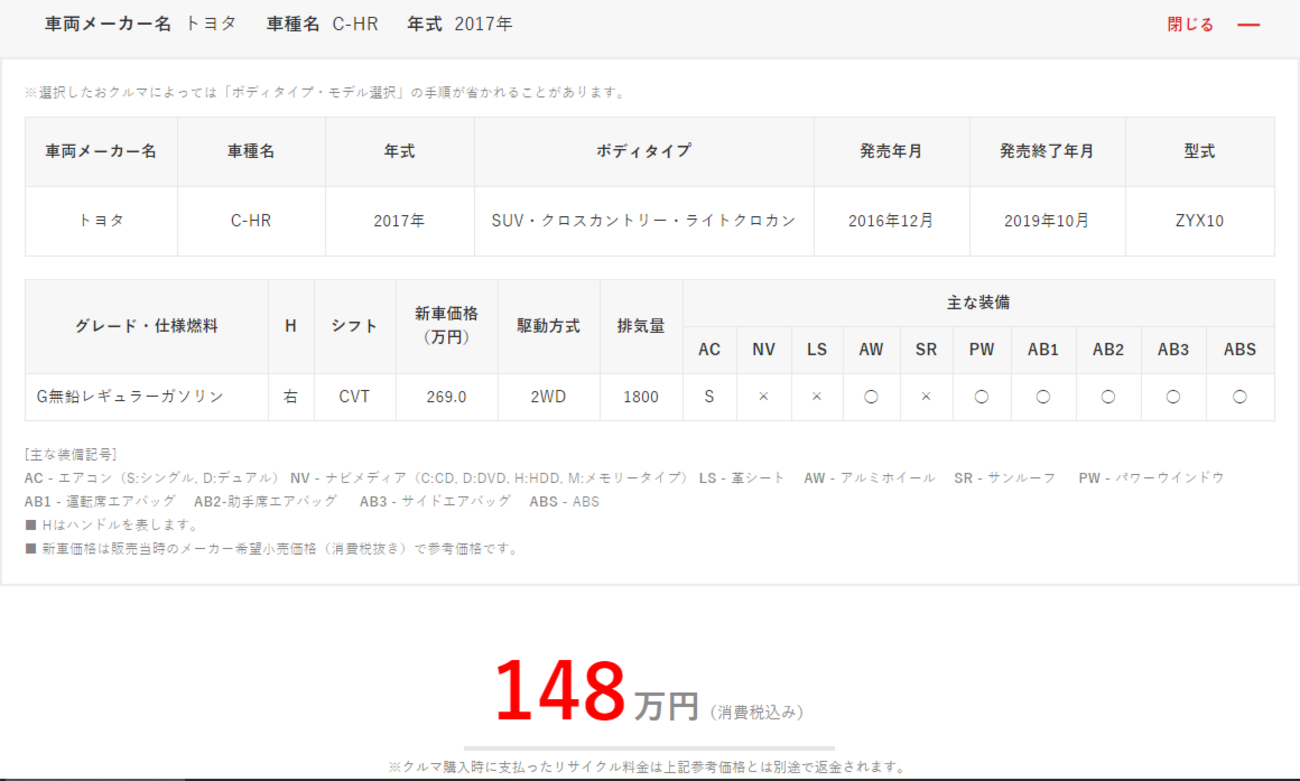Click the SUV・クロスカントリー・ライトクロカン body type cell
The width and height of the screenshot is (1300, 781).
(644, 221)
